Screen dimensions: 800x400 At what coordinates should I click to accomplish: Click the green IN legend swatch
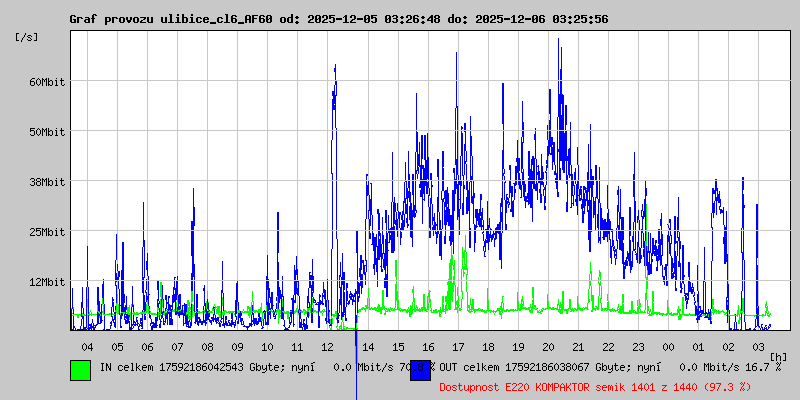pos(80,369)
